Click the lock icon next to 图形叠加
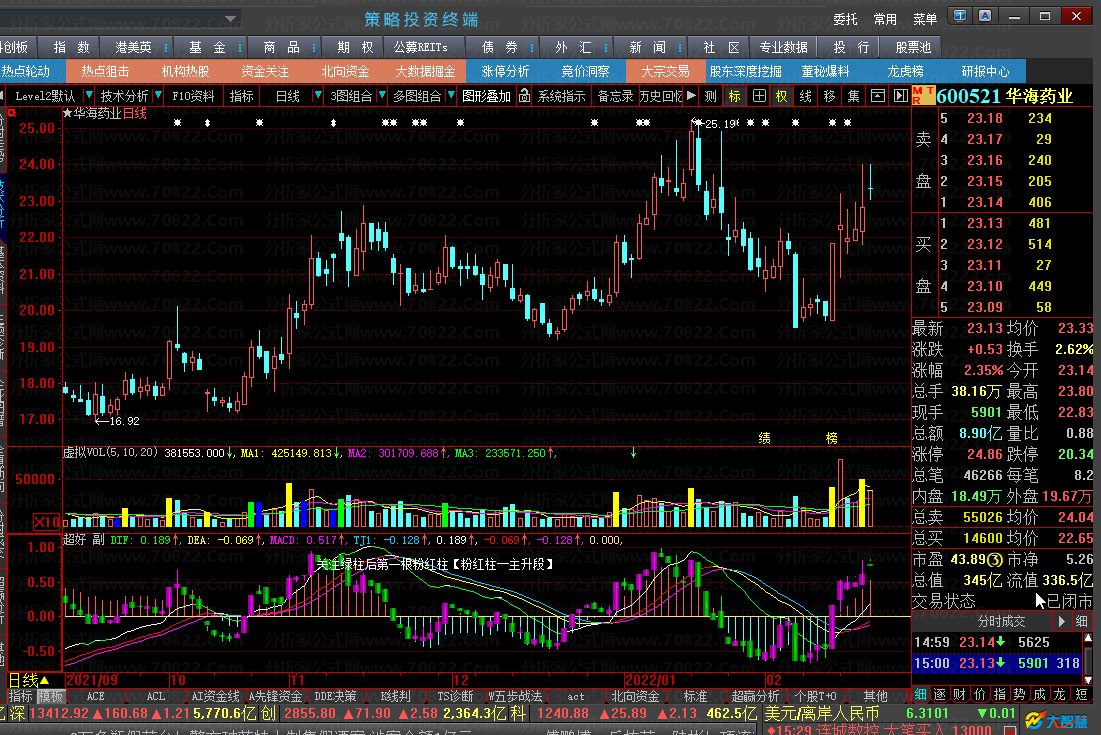This screenshot has height=735, width=1101. tap(525, 96)
